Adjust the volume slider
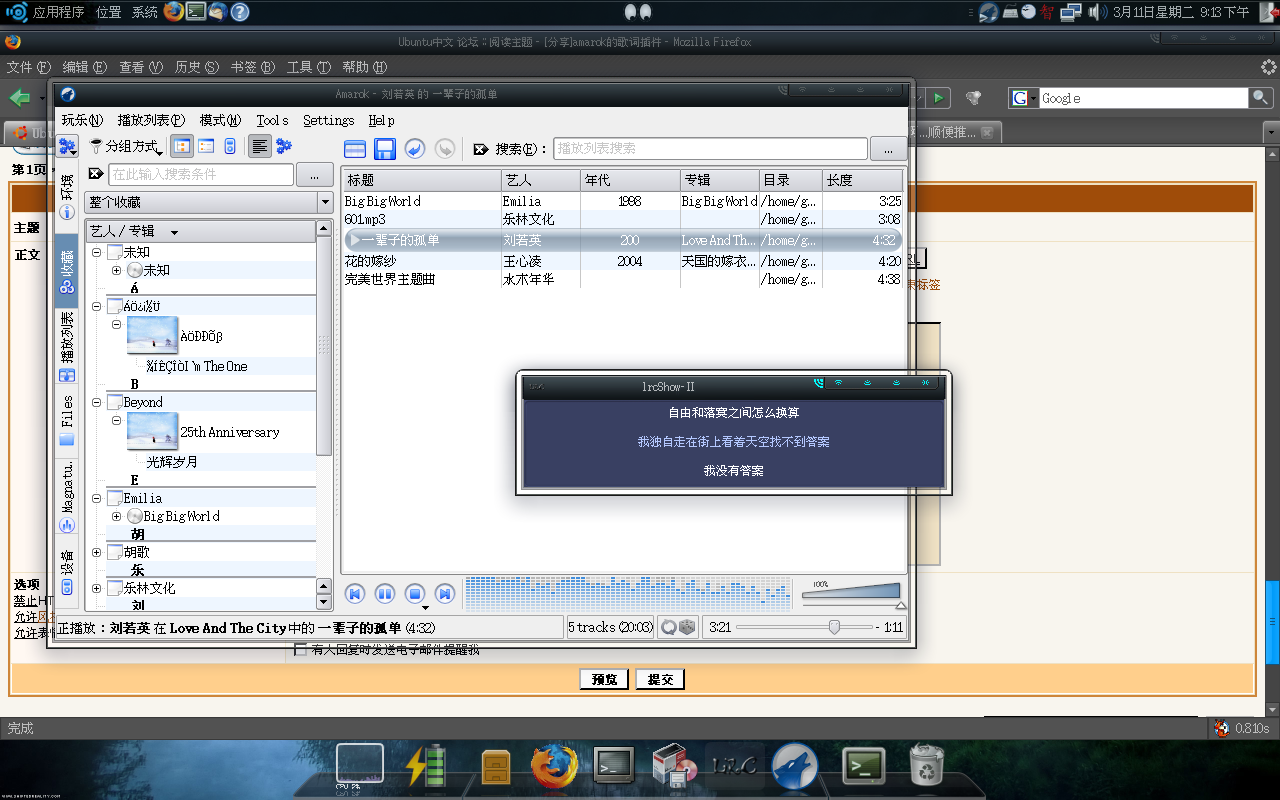Viewport: 1280px width, 800px height. (853, 594)
